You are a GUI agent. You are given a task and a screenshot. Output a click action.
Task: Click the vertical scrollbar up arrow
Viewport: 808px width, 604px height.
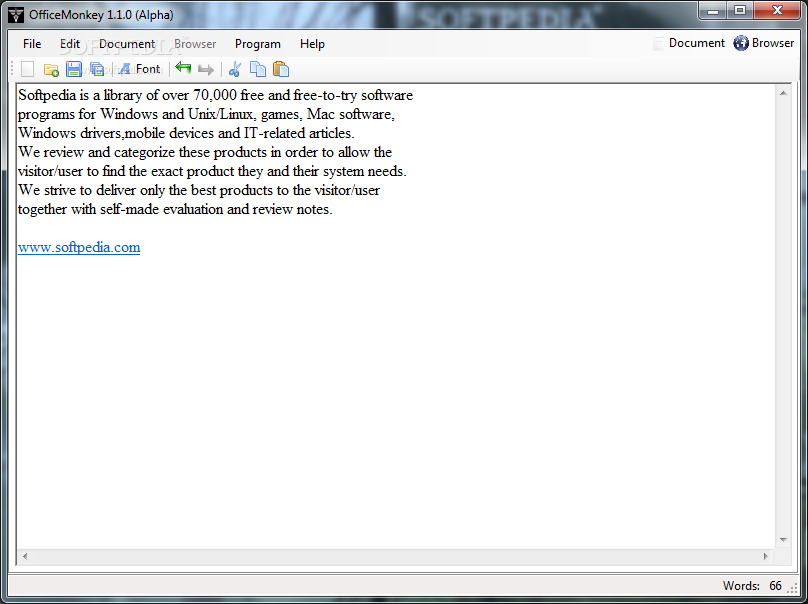[x=783, y=93]
